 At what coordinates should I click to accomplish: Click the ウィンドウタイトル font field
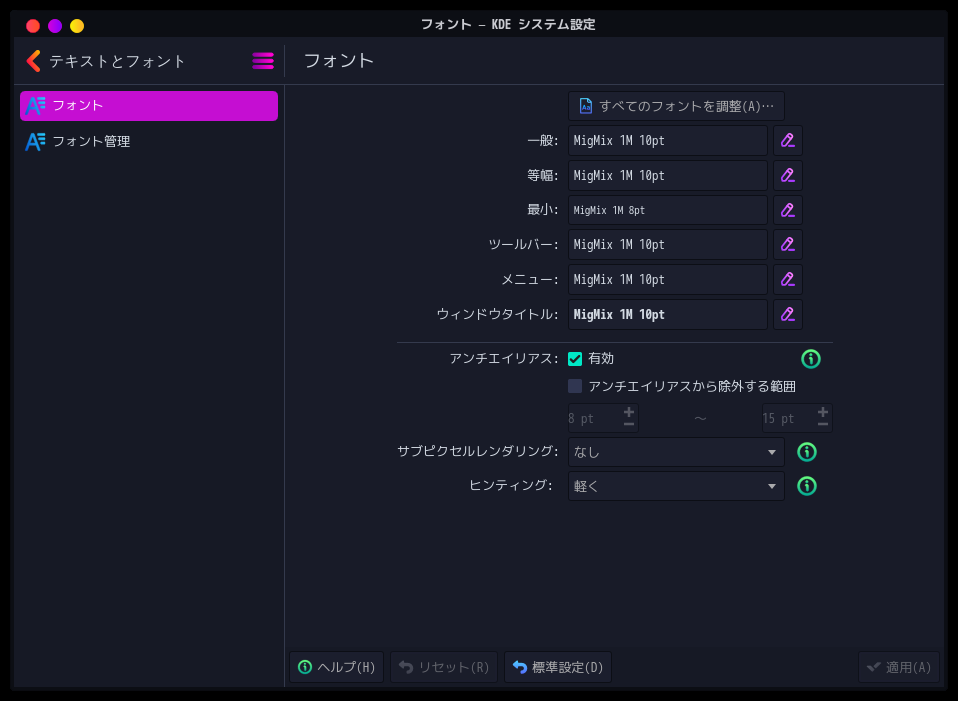click(667, 314)
